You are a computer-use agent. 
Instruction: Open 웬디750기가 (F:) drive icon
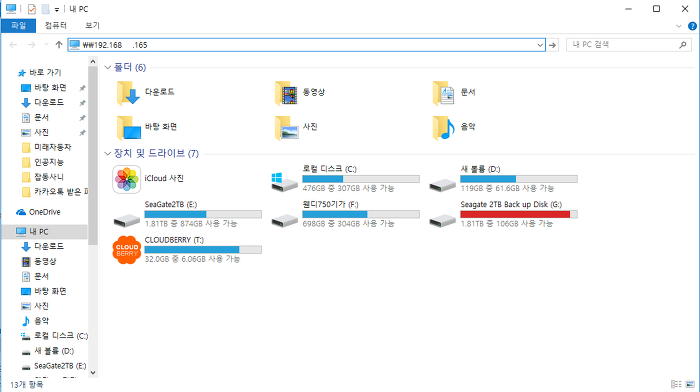[x=284, y=220]
